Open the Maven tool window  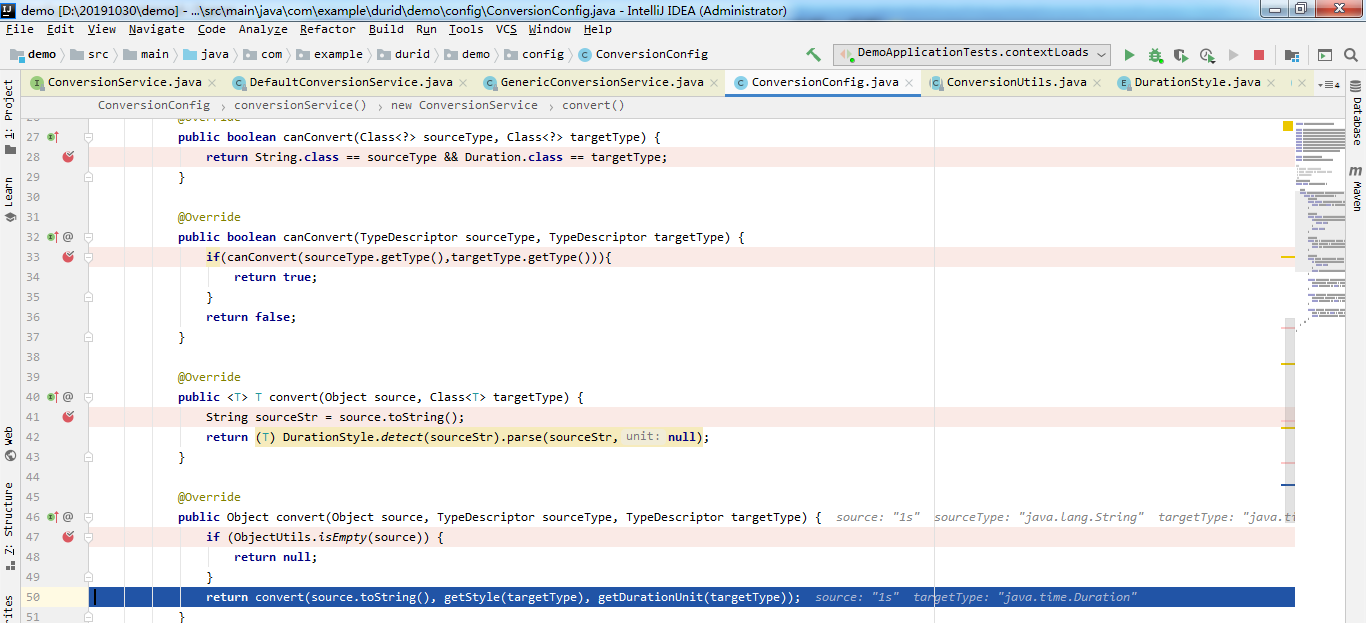tap(1356, 189)
